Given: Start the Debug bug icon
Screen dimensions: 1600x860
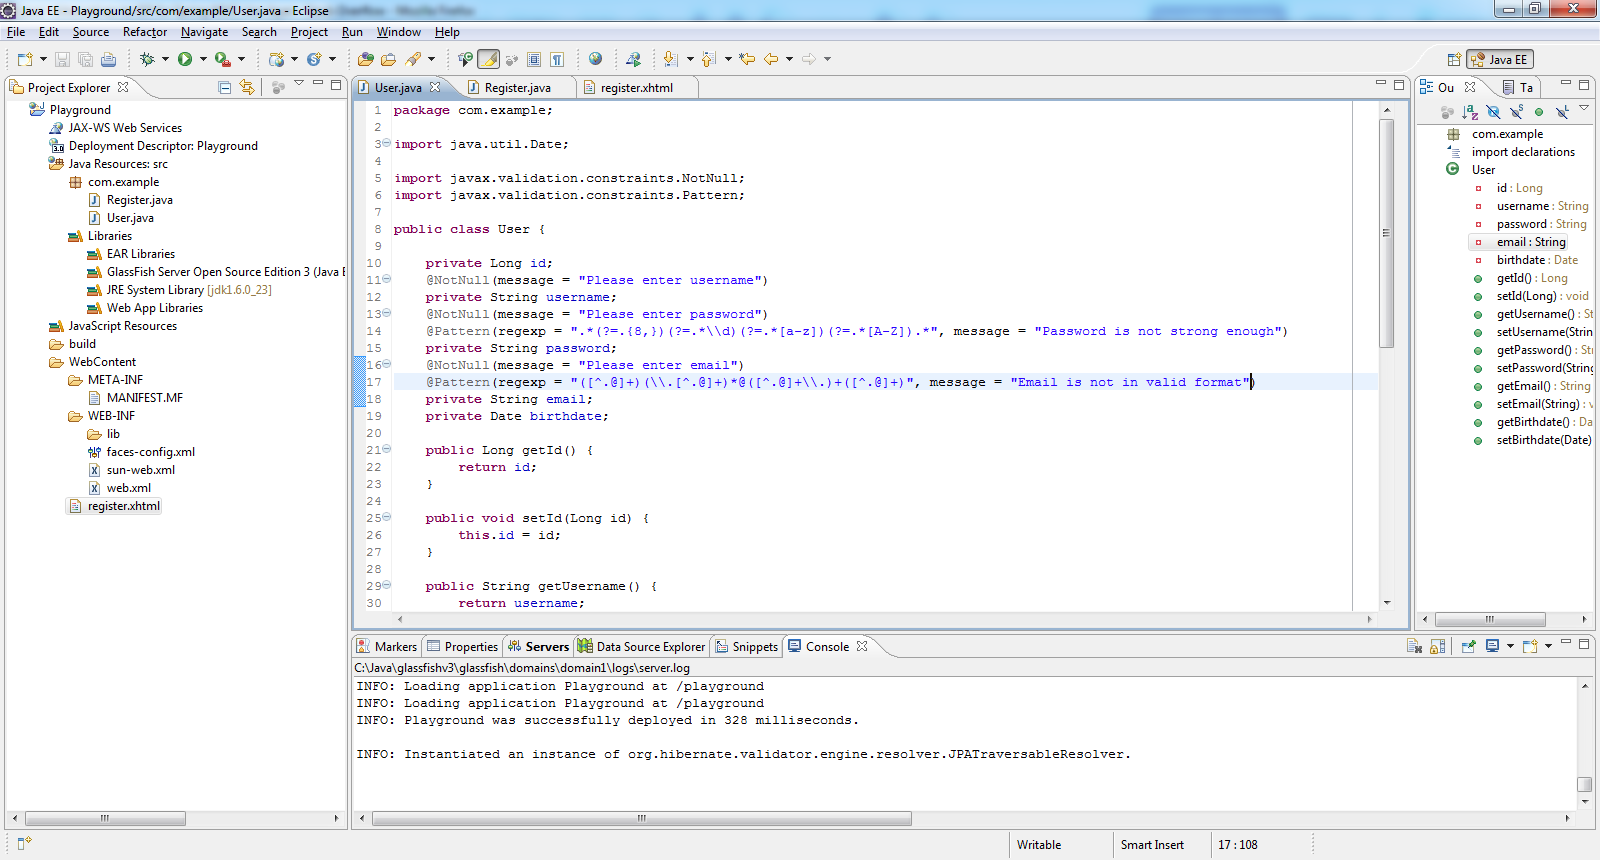Looking at the screenshot, I should tap(147, 59).
